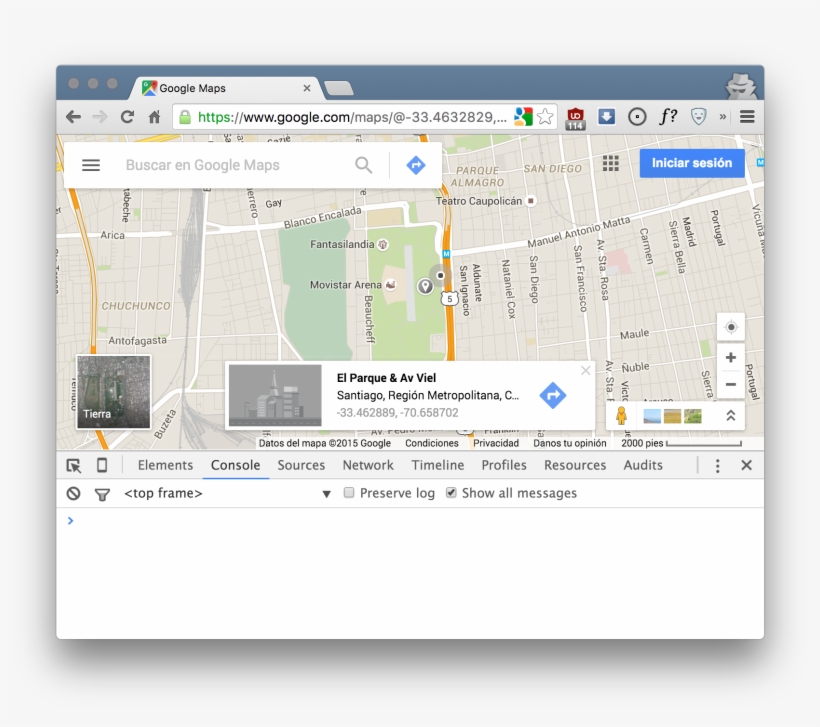Screen dimensions: 820x727
Task: Open the Chrome hamburger menu
Action: pos(747,117)
